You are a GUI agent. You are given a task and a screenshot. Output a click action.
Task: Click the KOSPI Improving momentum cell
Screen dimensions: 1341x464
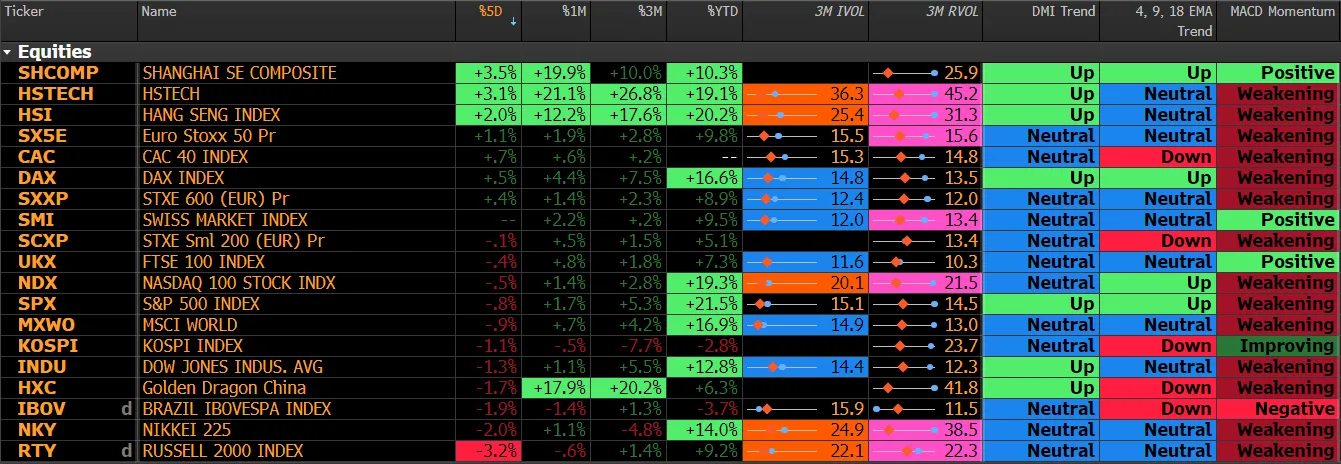pos(1278,346)
